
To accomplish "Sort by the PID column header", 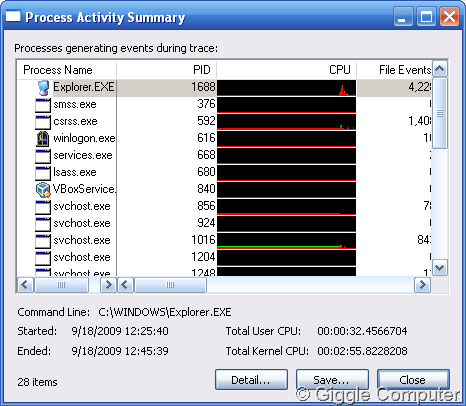I will 167,70.
